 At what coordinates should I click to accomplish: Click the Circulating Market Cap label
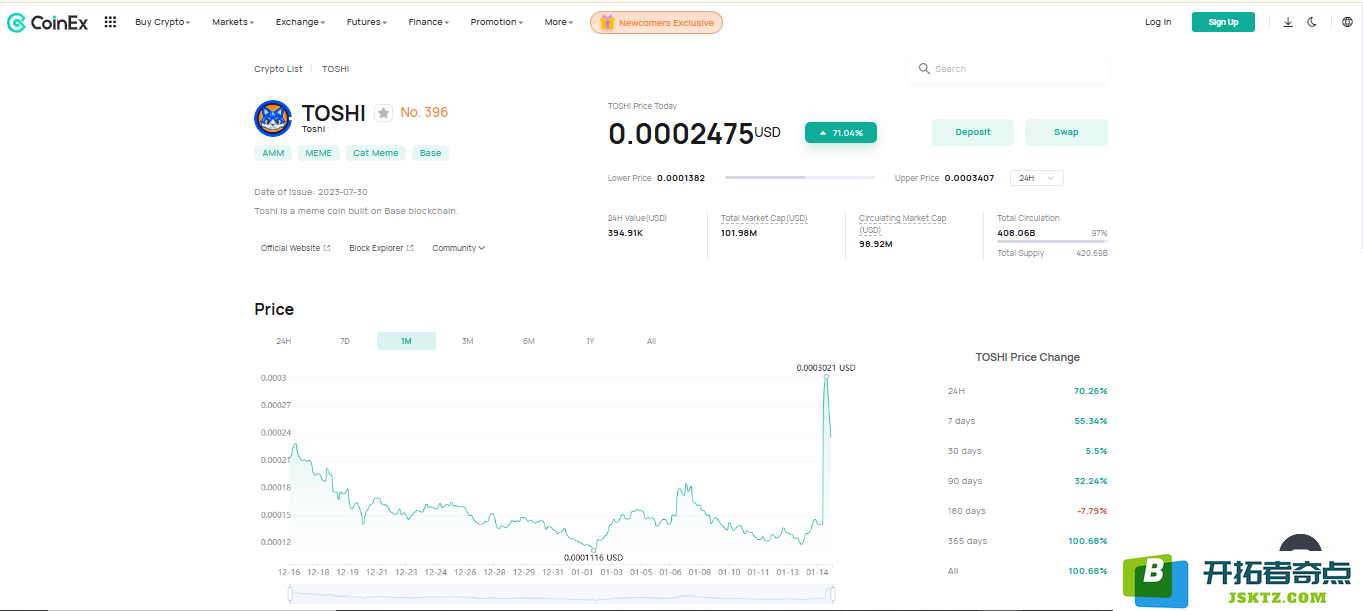pyautogui.click(x=902, y=224)
